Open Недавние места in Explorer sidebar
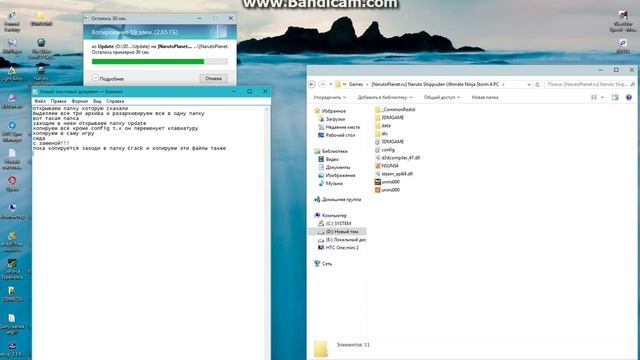This screenshot has width=640, height=360. 339,127
